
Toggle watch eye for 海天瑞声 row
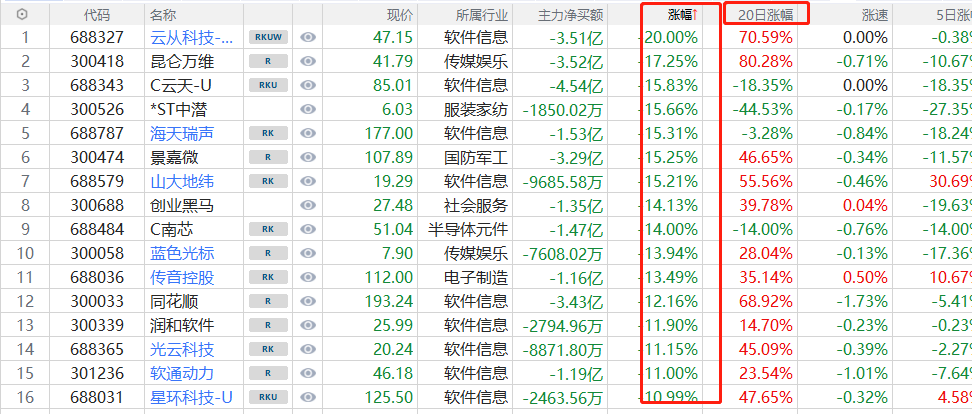308,133
